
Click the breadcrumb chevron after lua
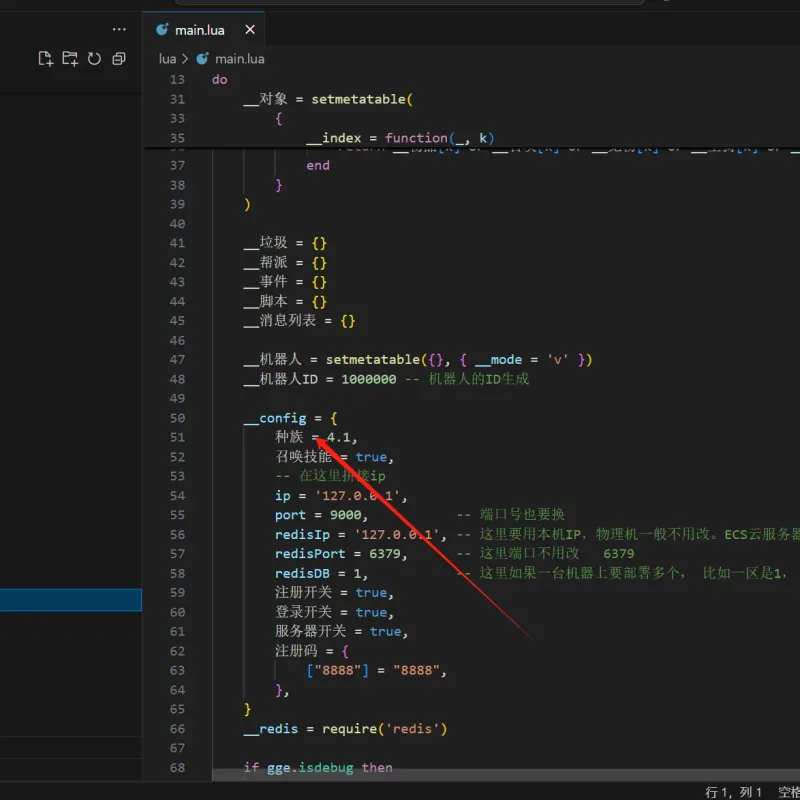(x=185, y=59)
